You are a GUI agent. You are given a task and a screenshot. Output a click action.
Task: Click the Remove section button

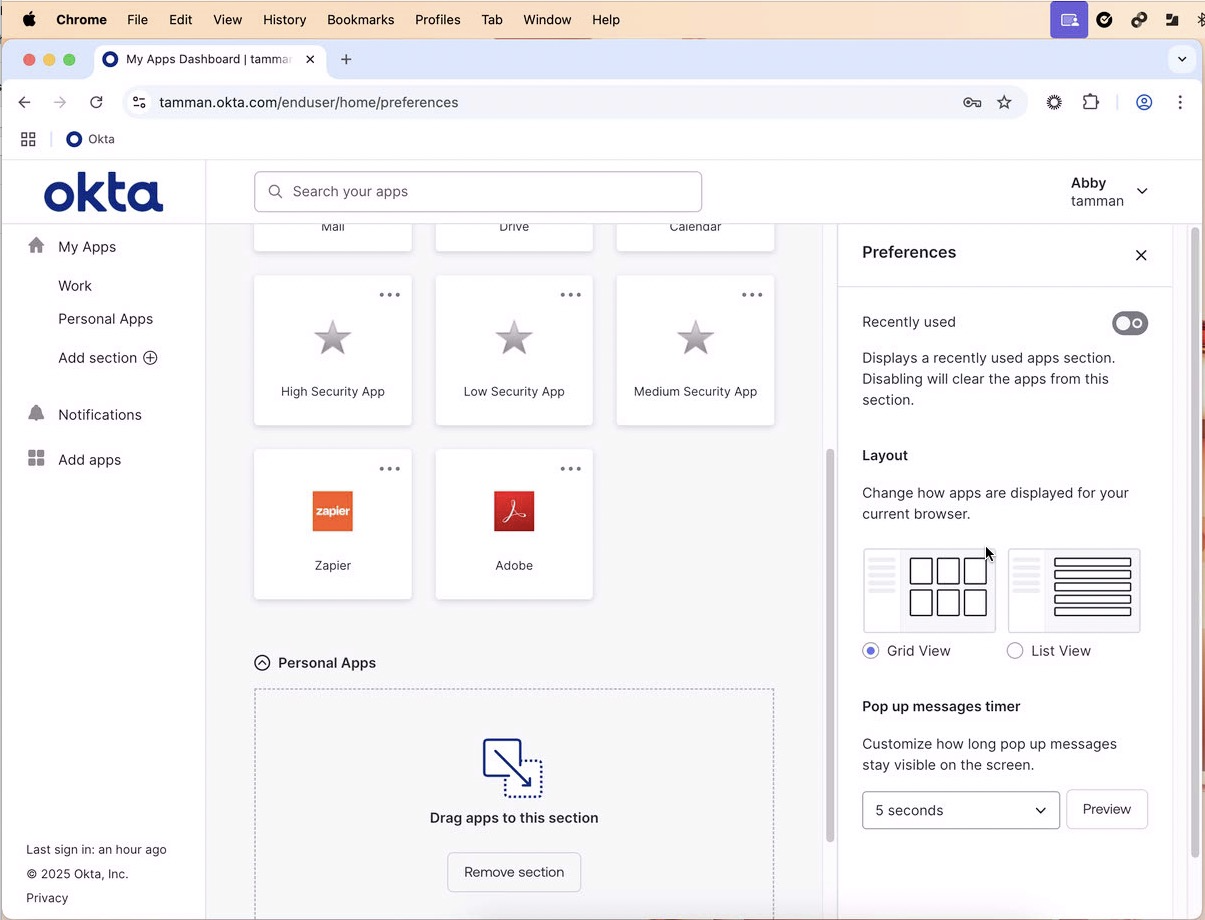coord(514,872)
